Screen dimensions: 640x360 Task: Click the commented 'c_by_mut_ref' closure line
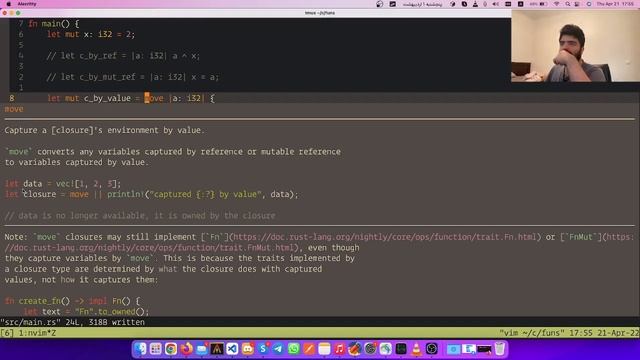pos(133,77)
